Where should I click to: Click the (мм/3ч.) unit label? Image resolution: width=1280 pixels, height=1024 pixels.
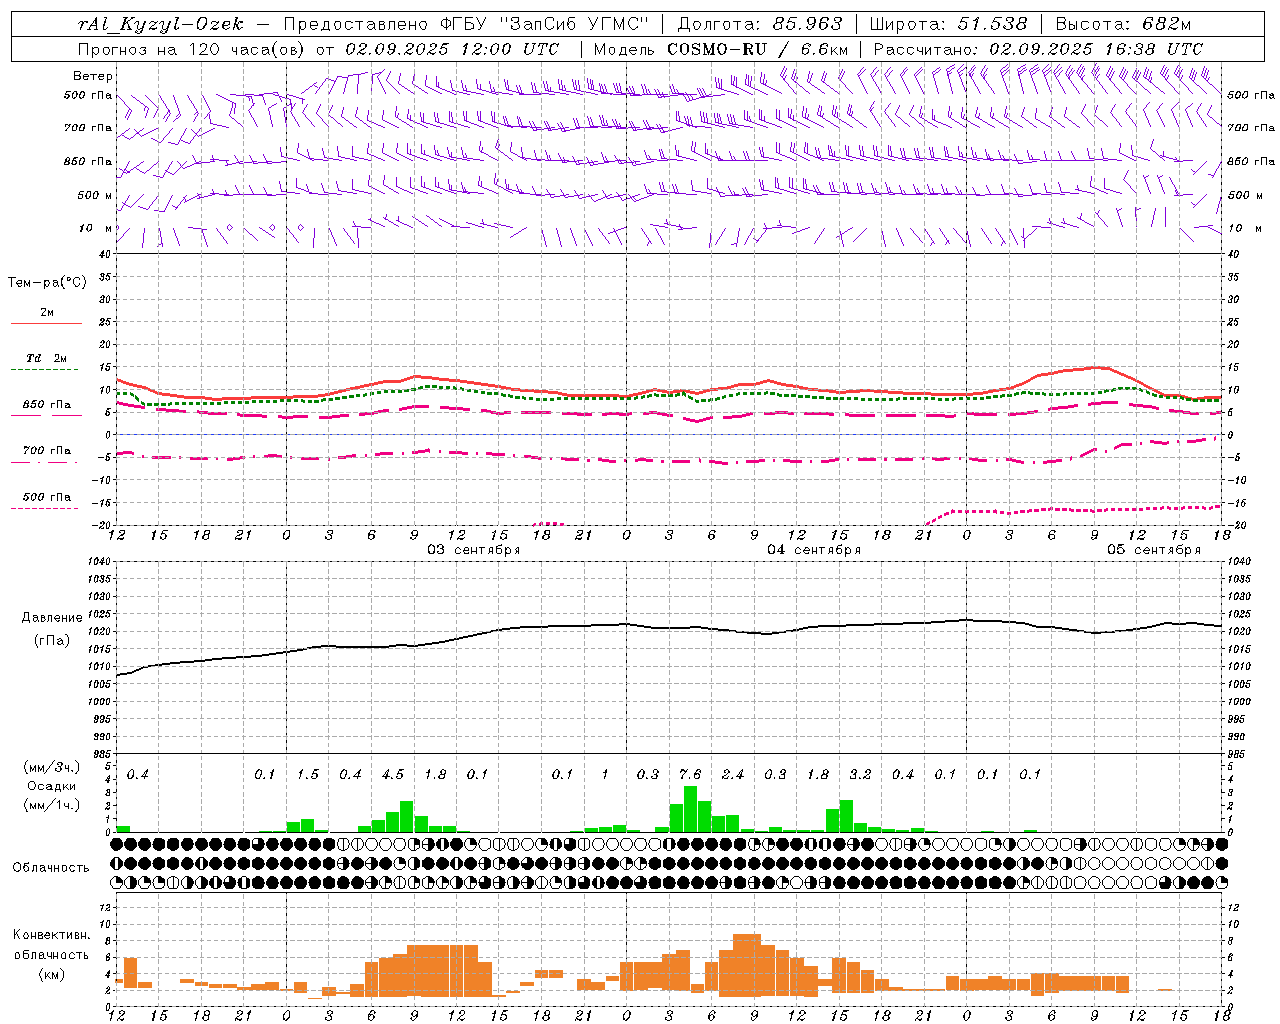point(52,767)
